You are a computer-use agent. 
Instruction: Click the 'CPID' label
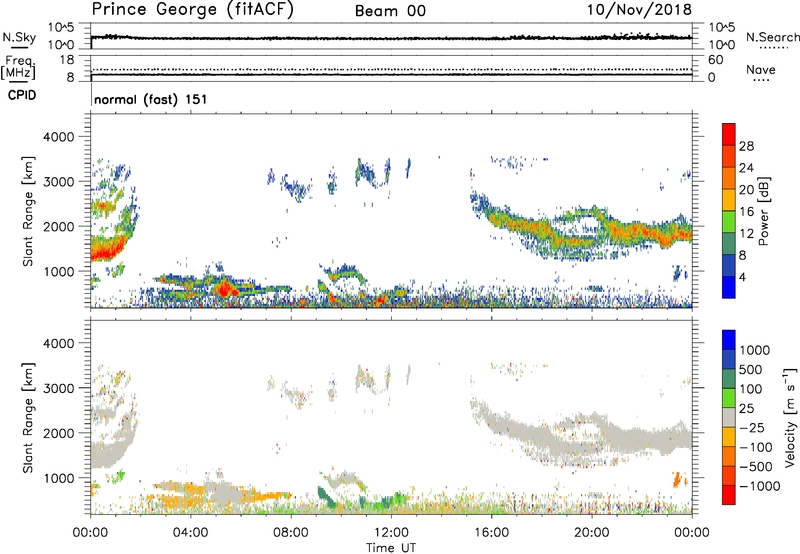pos(22,95)
